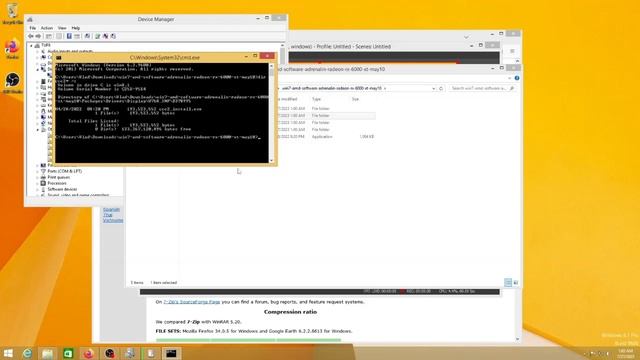640x360 pixels.
Task: Open Action menu in Device Manager
Action: [x=47, y=28]
